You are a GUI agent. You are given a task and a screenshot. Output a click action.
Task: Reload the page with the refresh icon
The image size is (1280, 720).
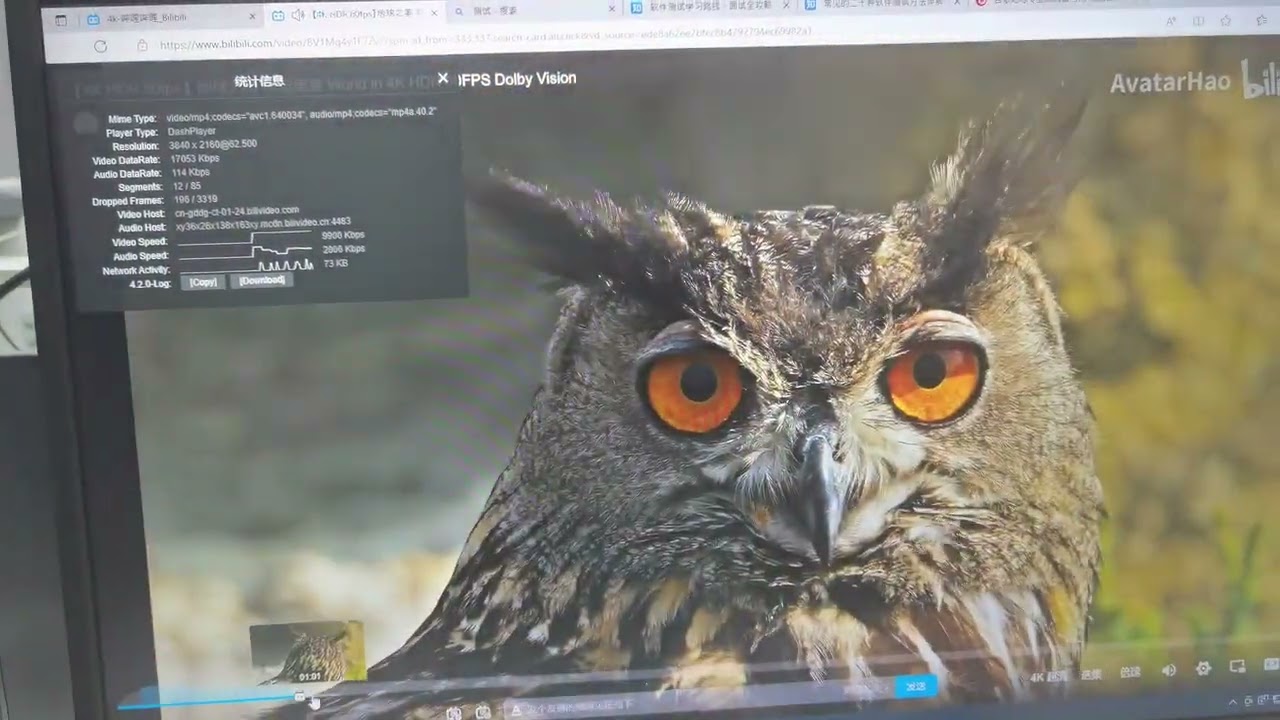(x=100, y=46)
